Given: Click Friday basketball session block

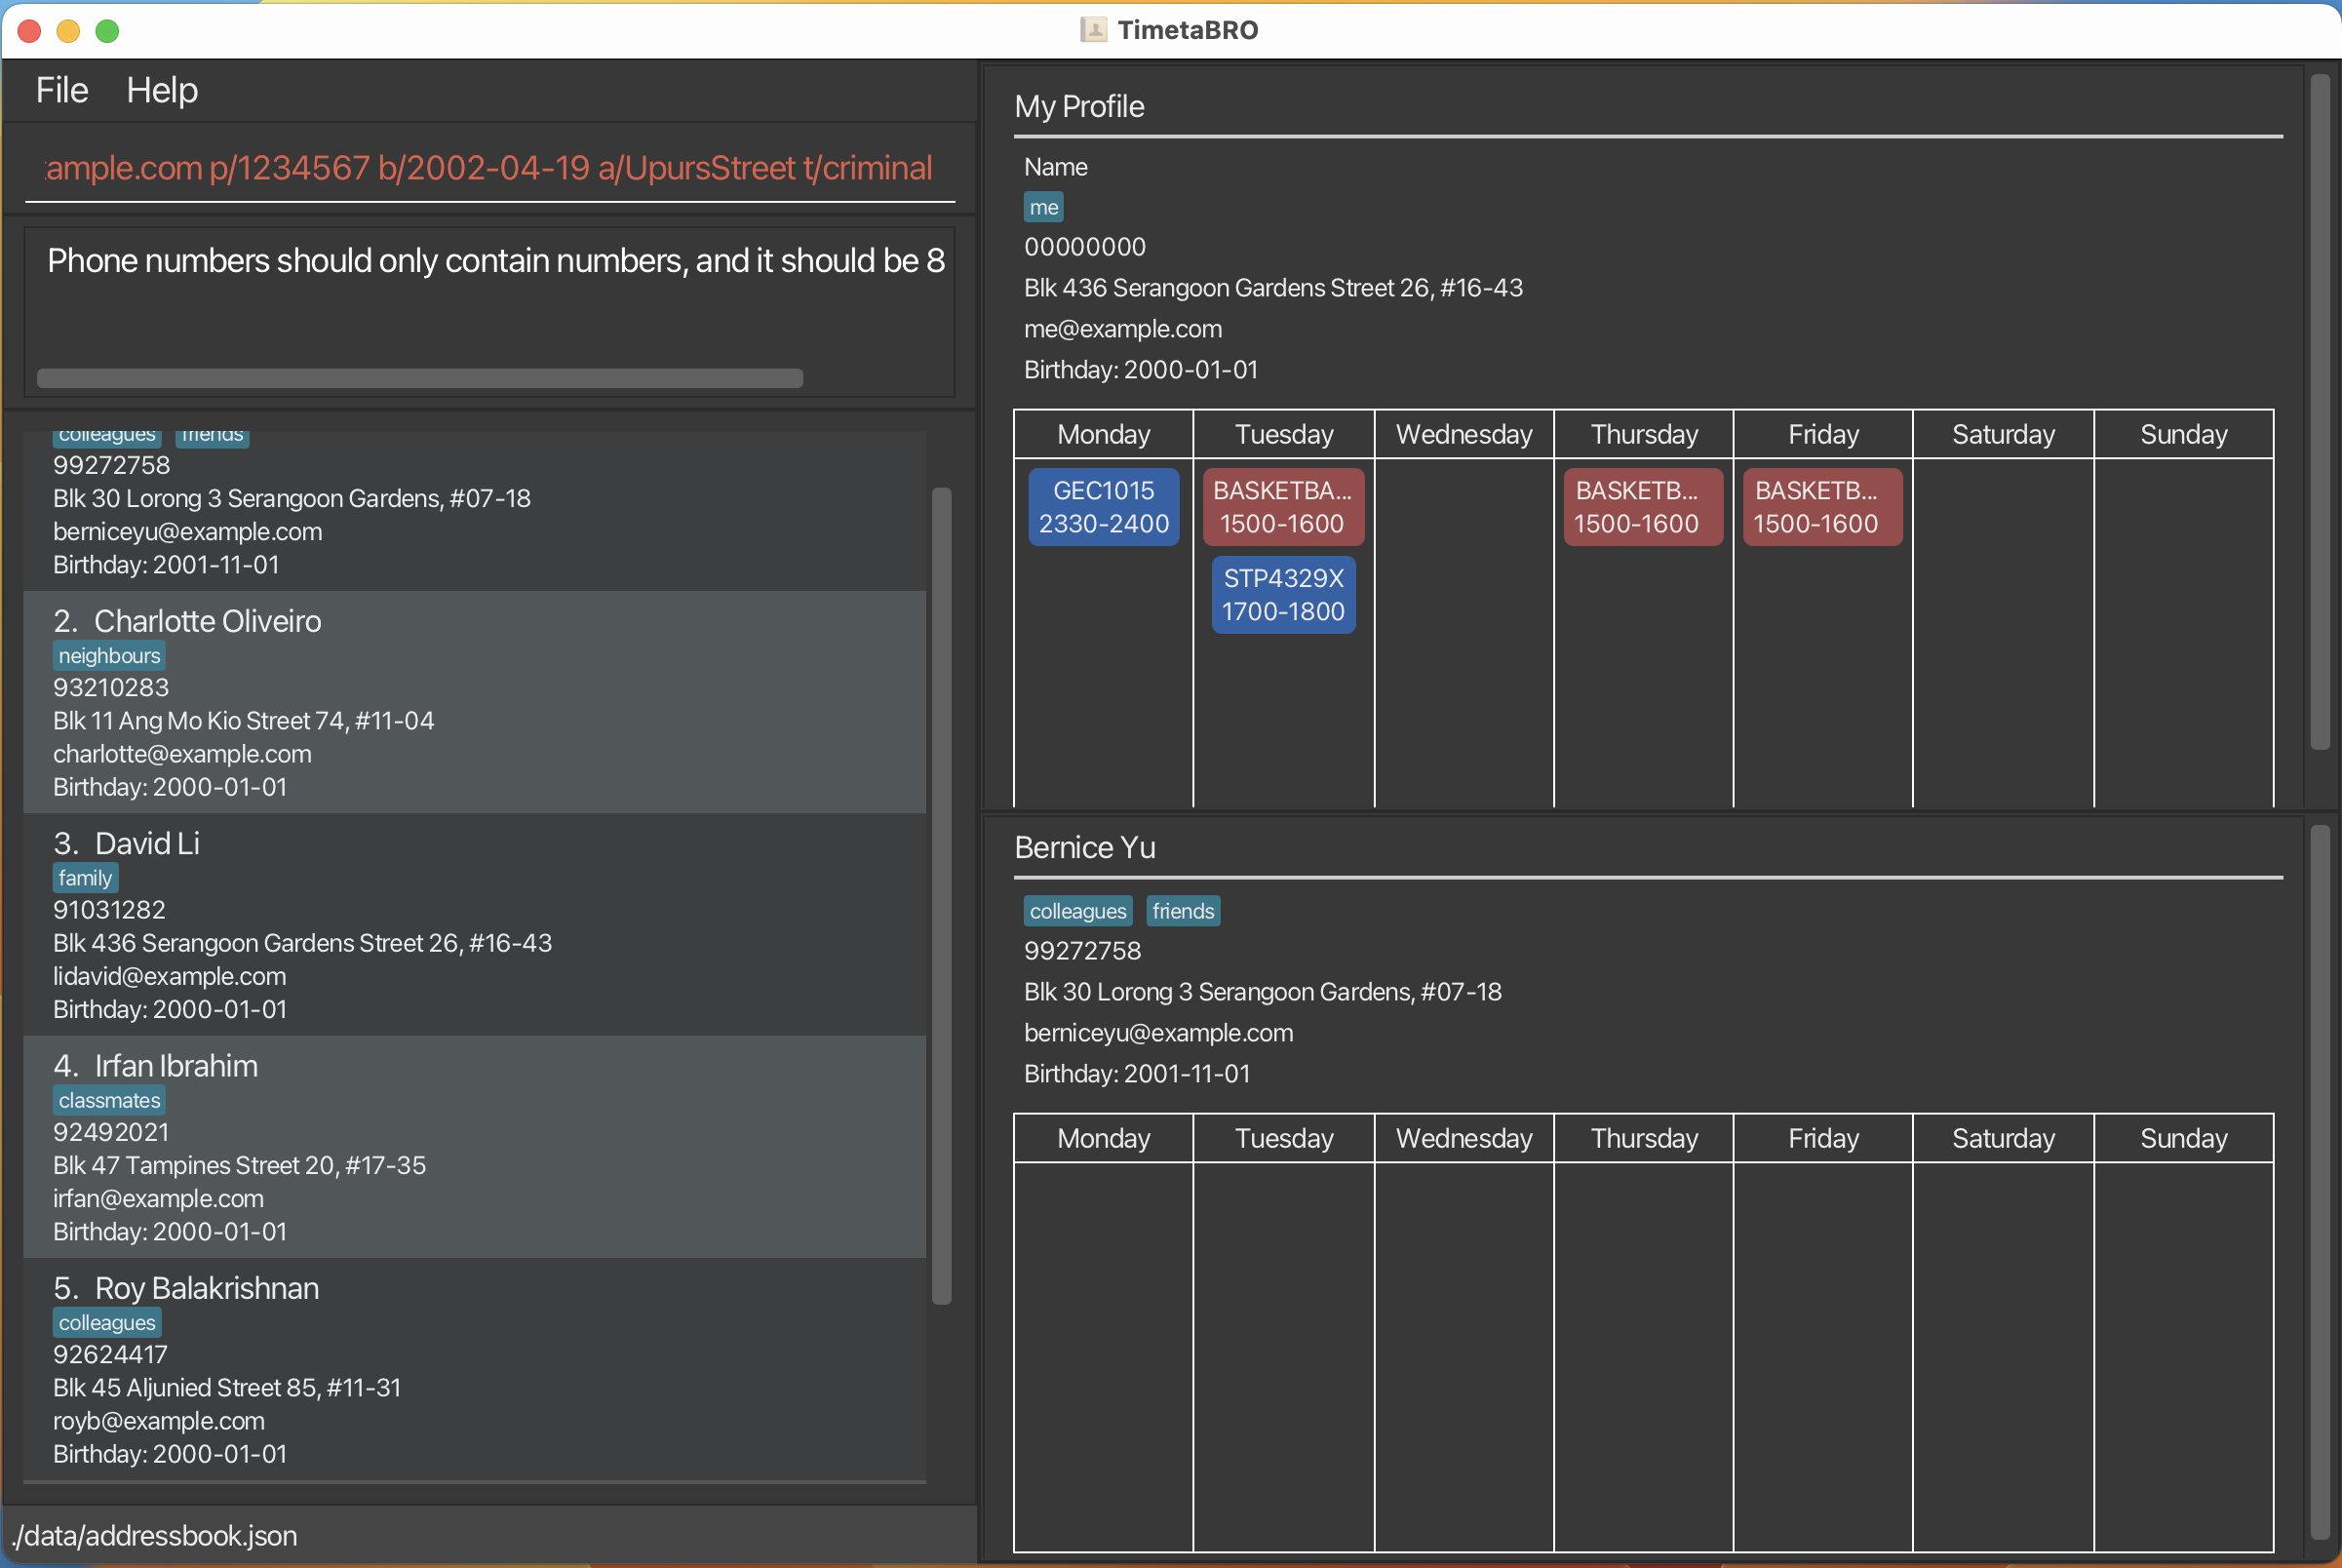Looking at the screenshot, I should (1821, 507).
